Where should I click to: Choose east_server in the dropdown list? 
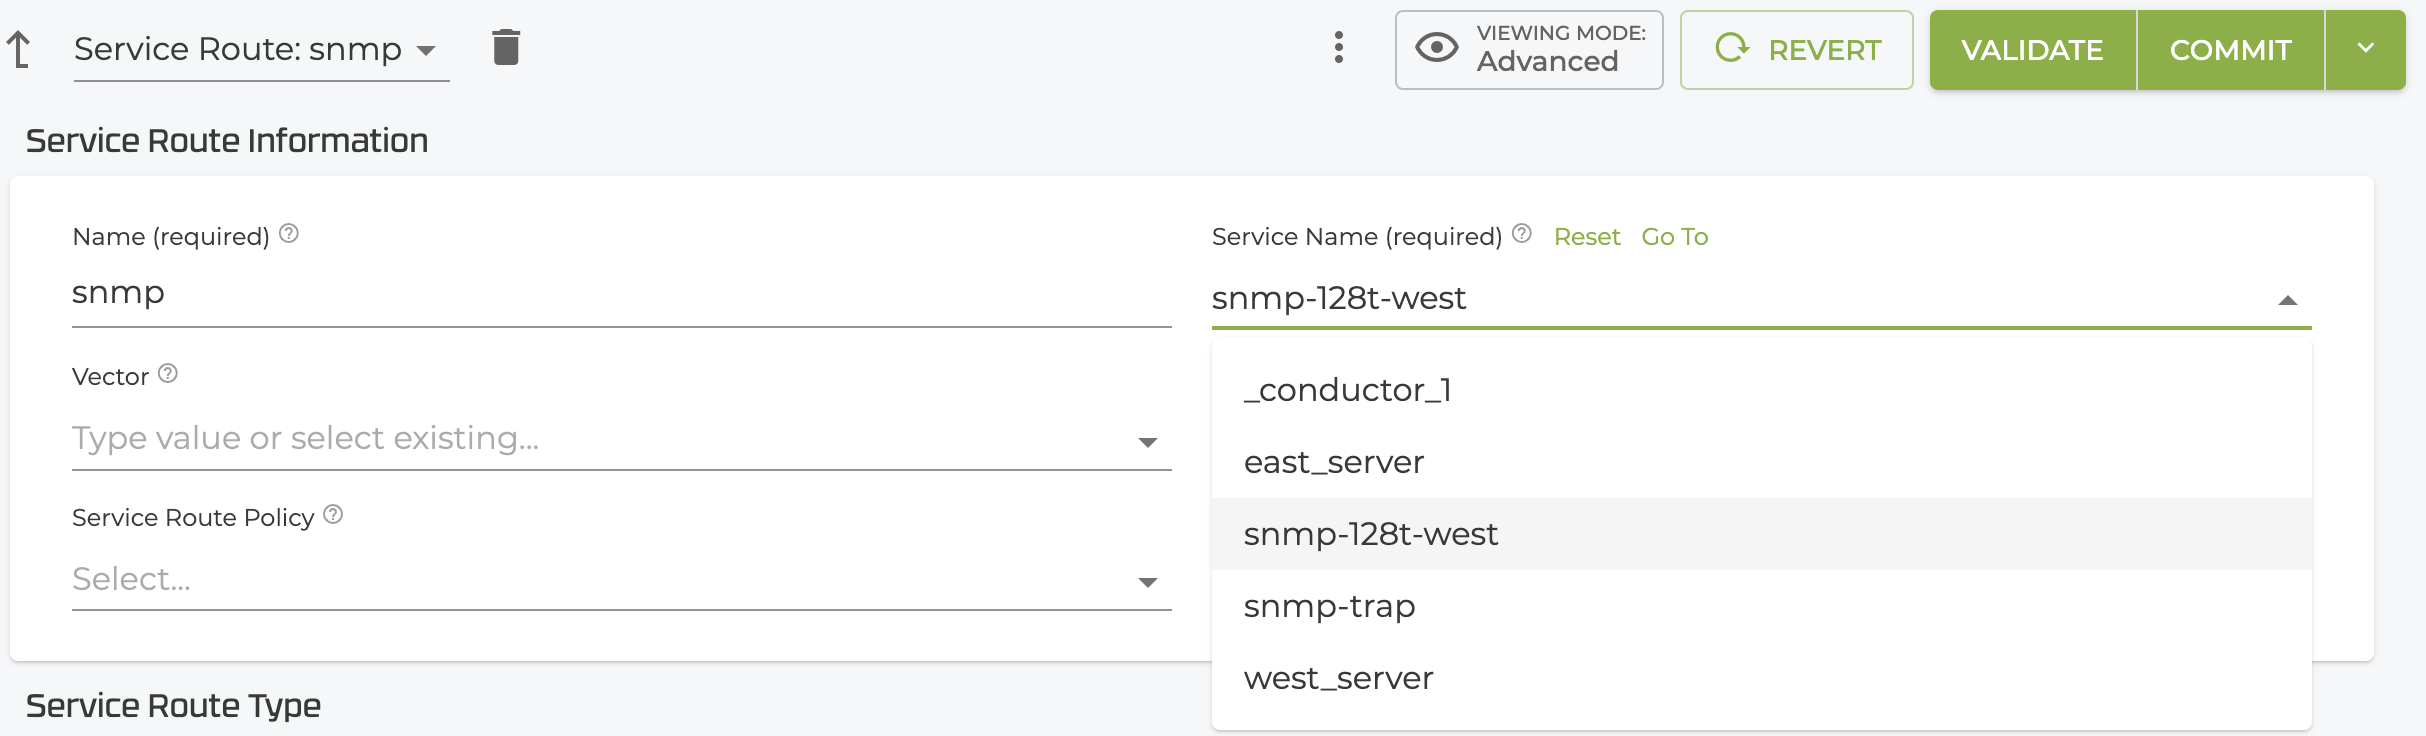1333,462
